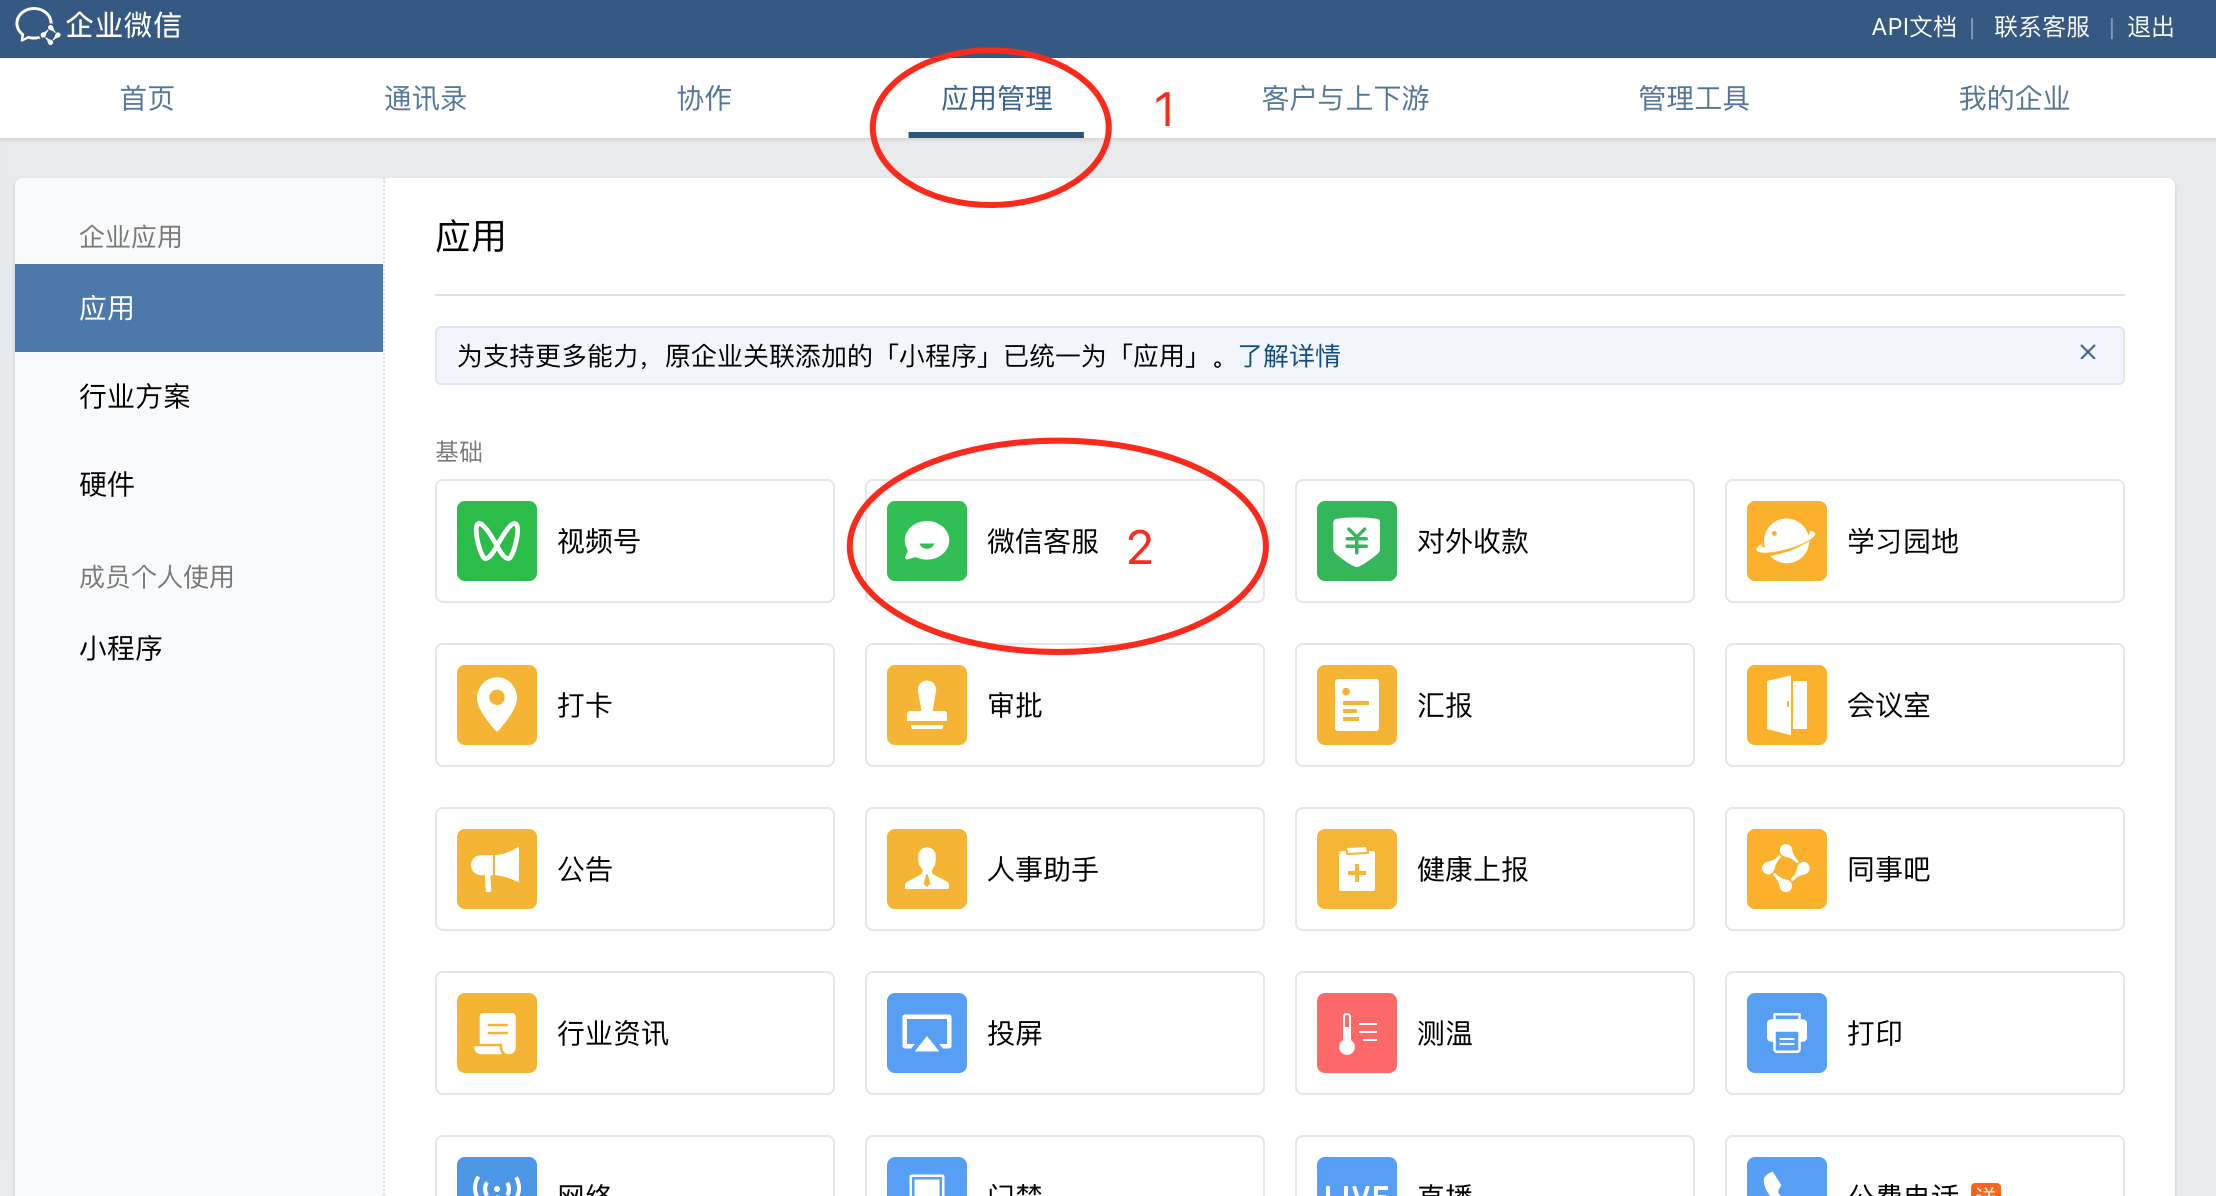The width and height of the screenshot is (2216, 1196).
Task: Click the 企业应用 sidebar section heading
Action: click(x=131, y=237)
